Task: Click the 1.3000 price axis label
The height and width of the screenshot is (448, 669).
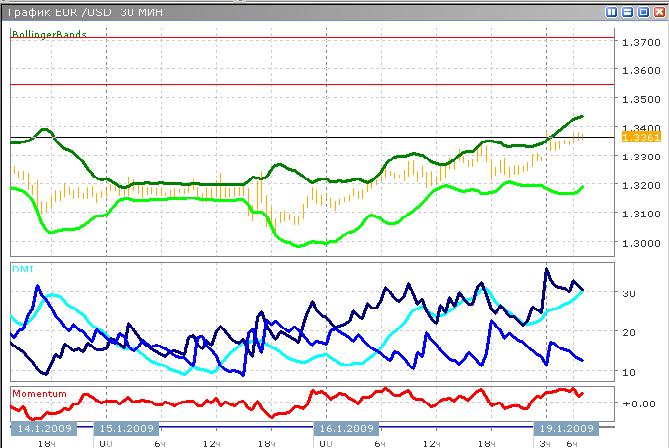Action: pos(637,243)
